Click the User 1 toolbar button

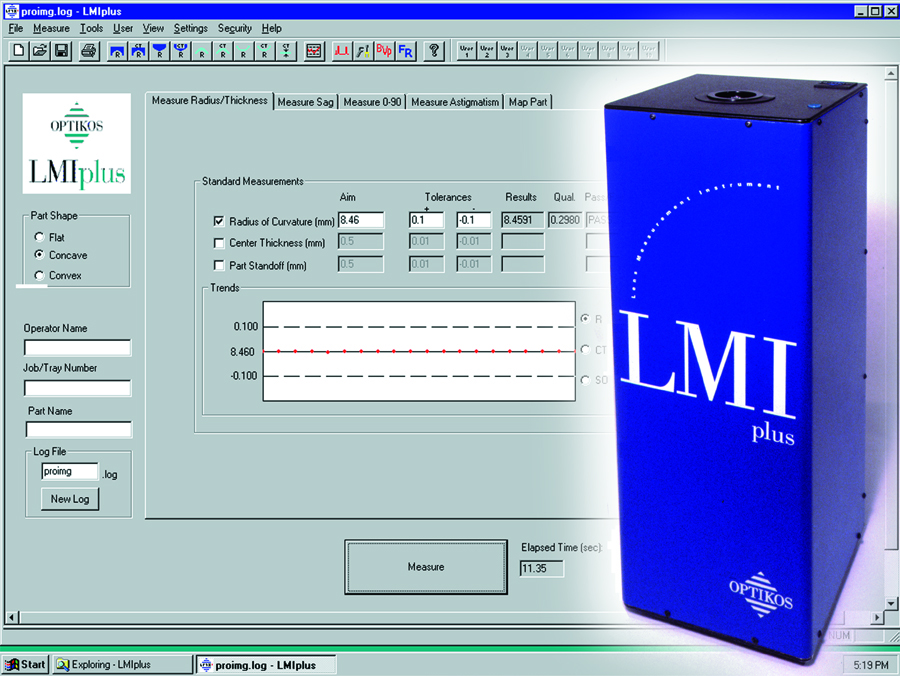(x=466, y=50)
